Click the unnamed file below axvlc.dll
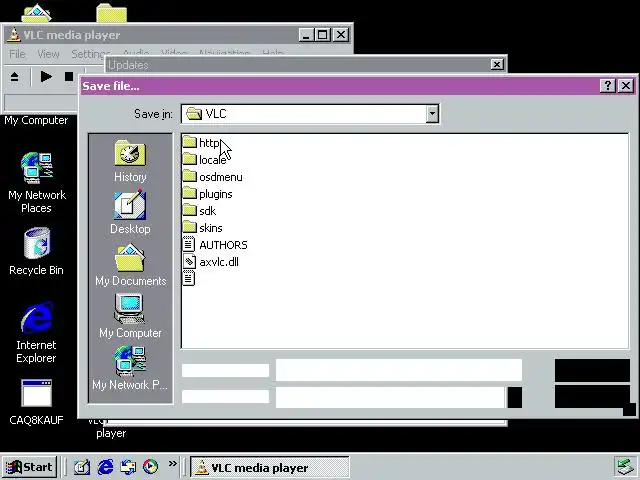 click(x=189, y=279)
